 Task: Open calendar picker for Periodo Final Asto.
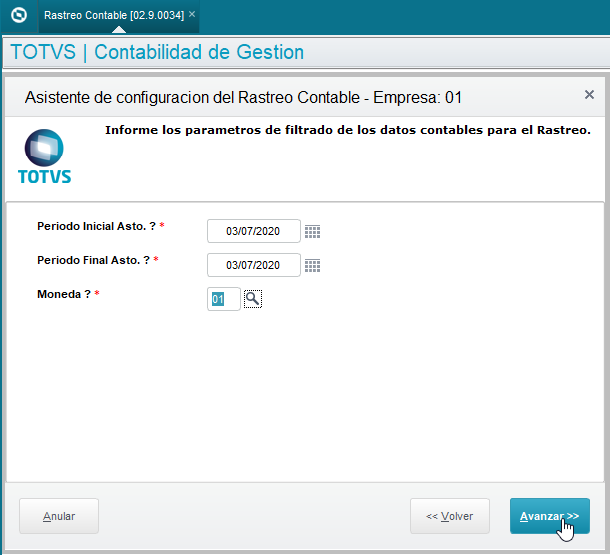pyautogui.click(x=312, y=266)
